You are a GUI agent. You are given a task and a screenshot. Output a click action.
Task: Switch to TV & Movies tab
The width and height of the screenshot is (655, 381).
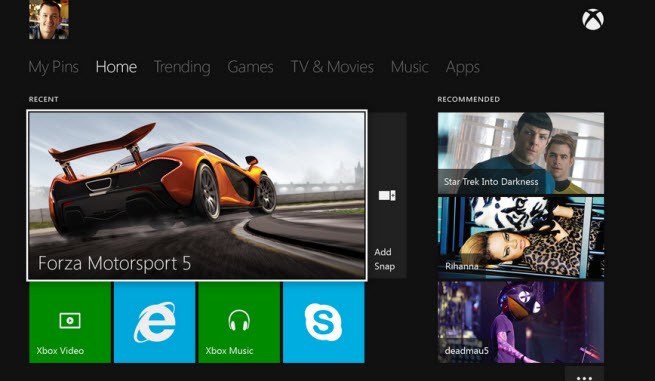coord(332,67)
